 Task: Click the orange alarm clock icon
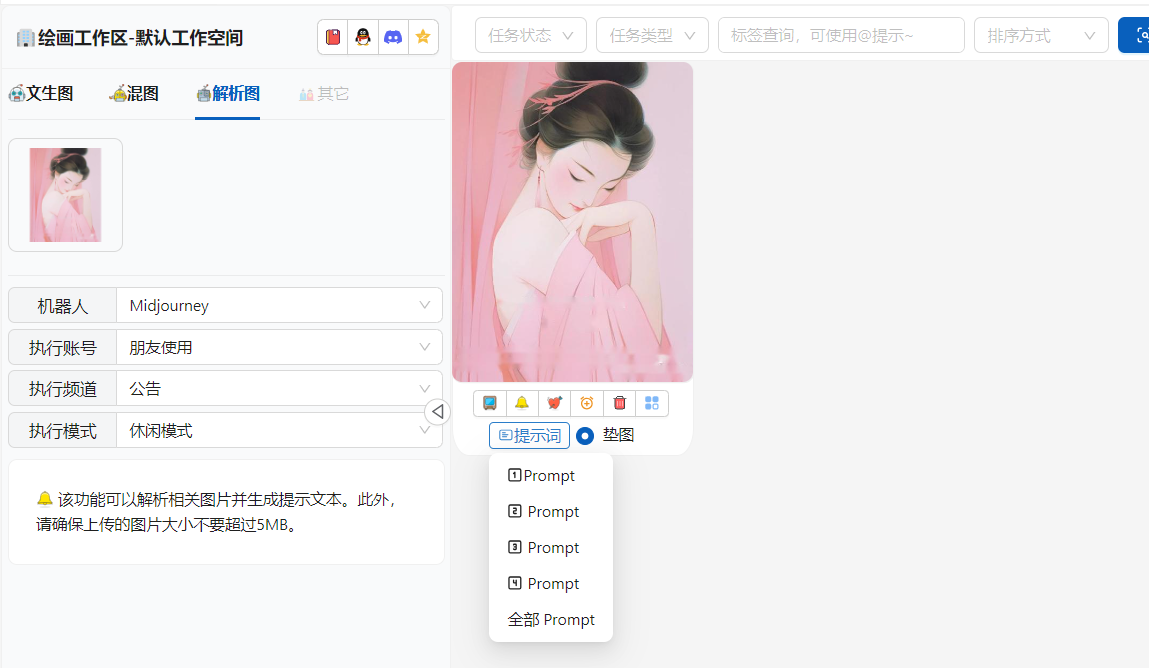click(x=587, y=403)
